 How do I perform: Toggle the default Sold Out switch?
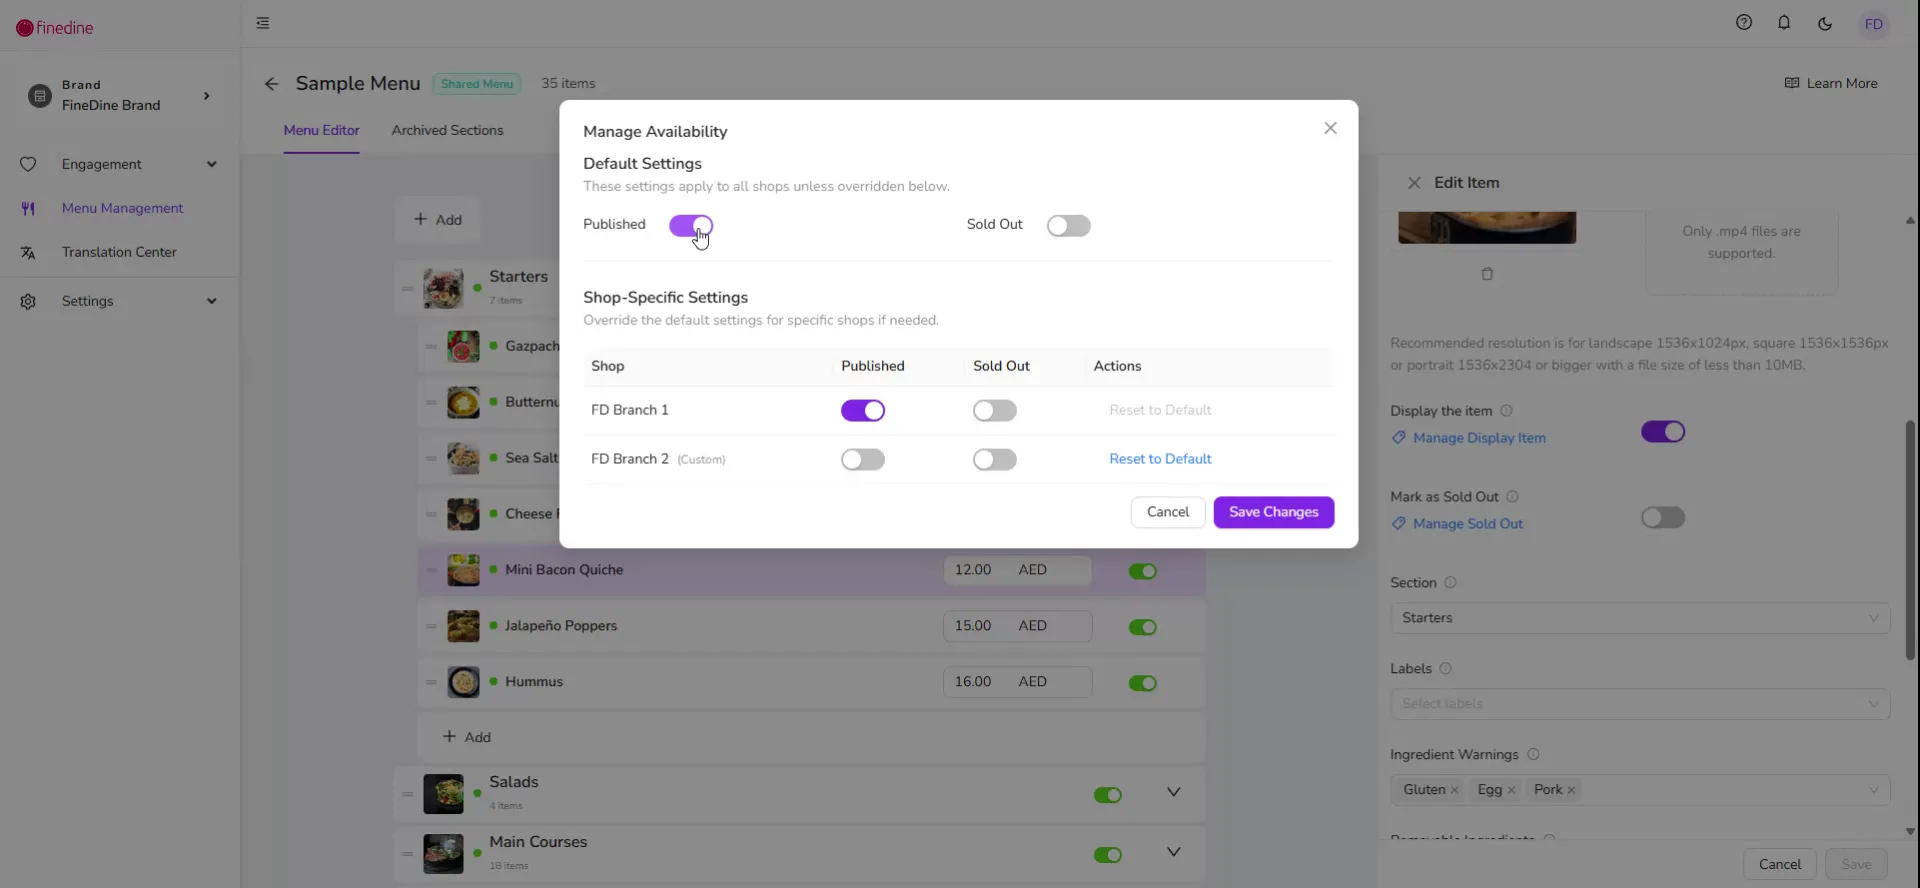(x=1069, y=225)
